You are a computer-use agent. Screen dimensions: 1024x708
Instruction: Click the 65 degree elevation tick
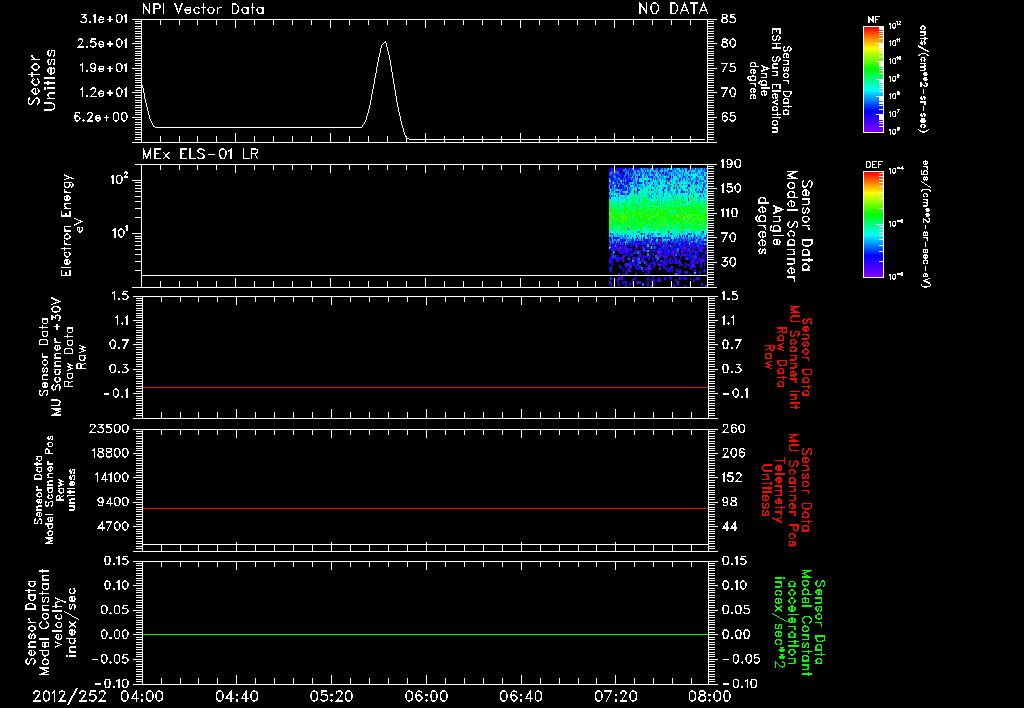point(729,118)
